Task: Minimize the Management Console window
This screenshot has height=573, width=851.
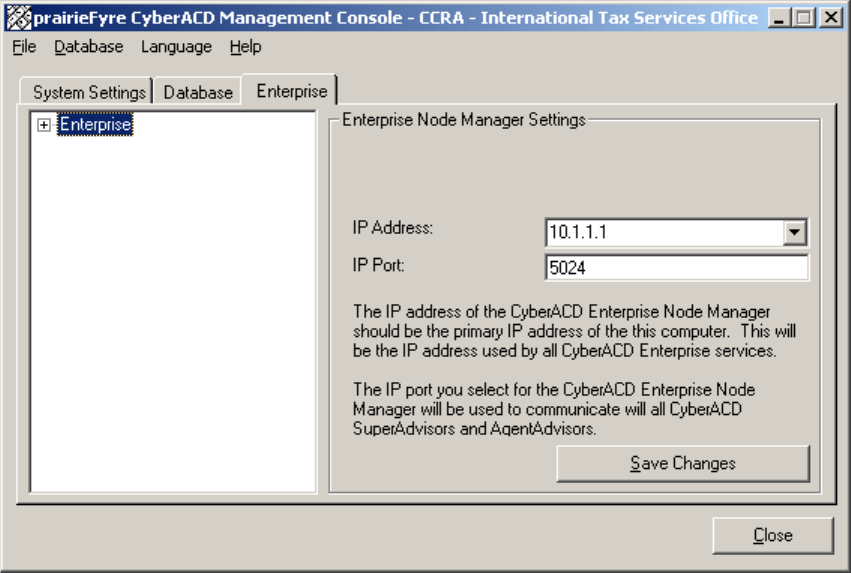Action: pyautogui.click(x=780, y=18)
